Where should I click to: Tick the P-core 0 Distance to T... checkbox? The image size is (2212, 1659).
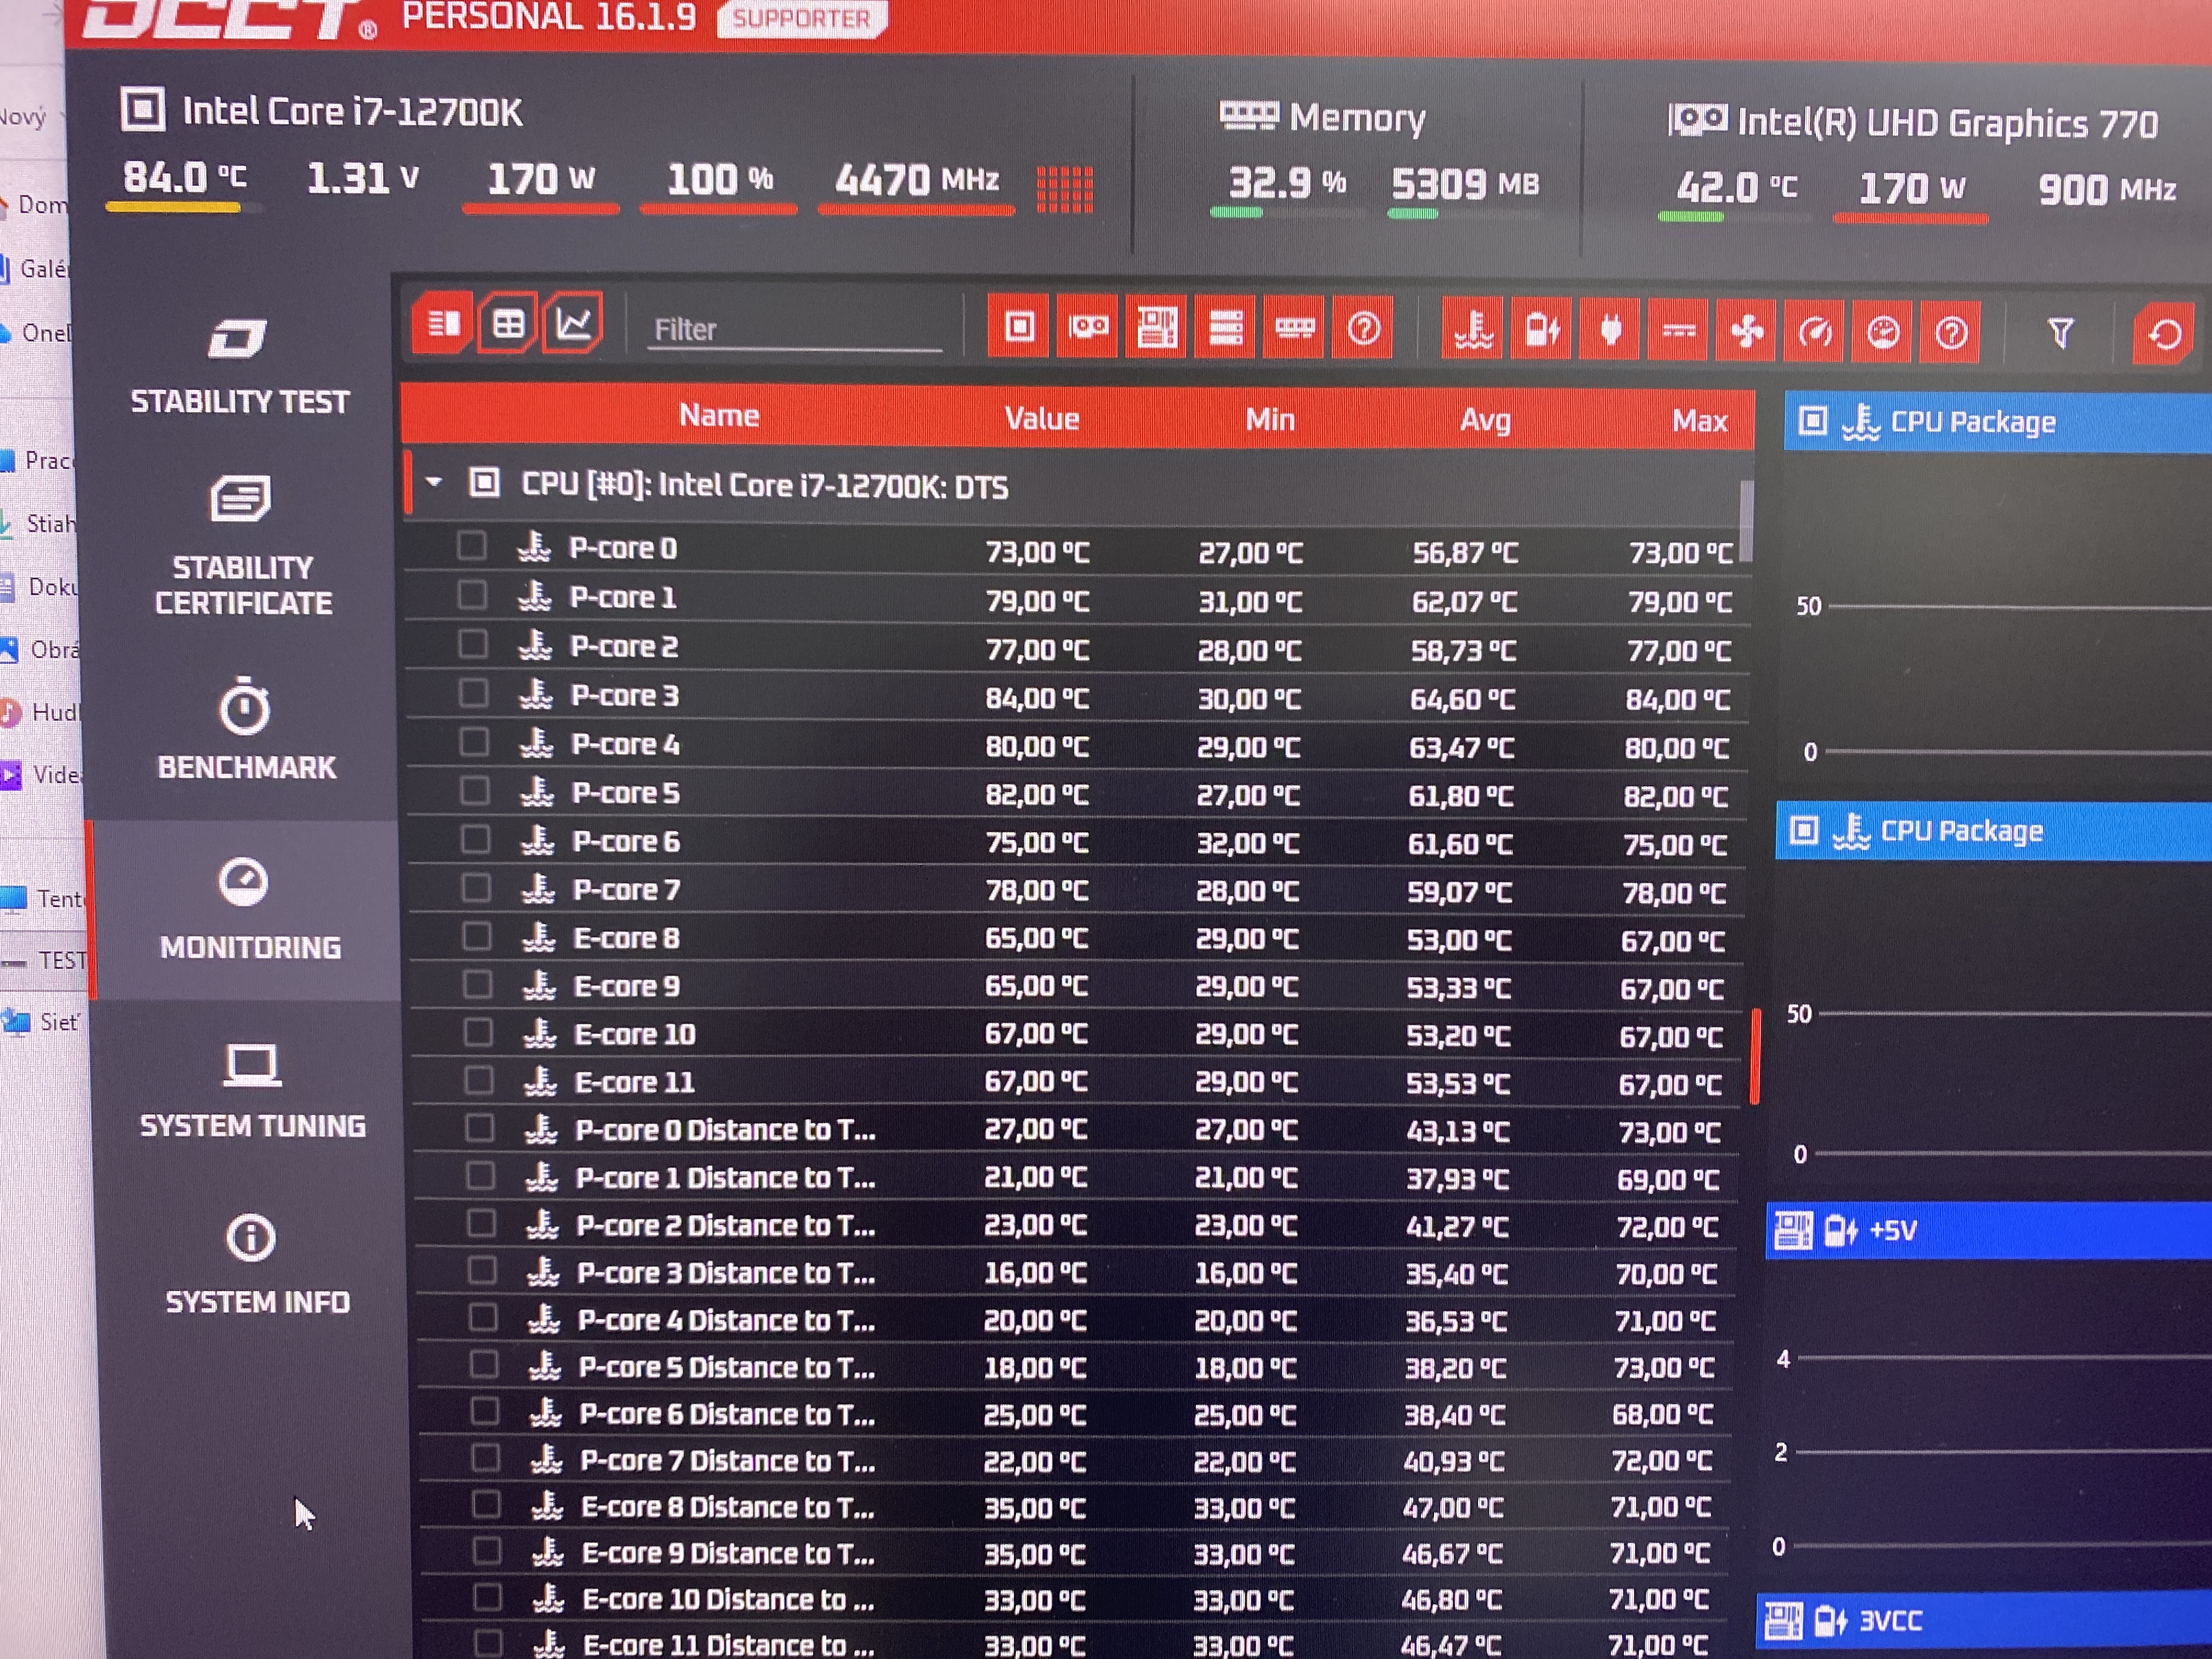(480, 1128)
